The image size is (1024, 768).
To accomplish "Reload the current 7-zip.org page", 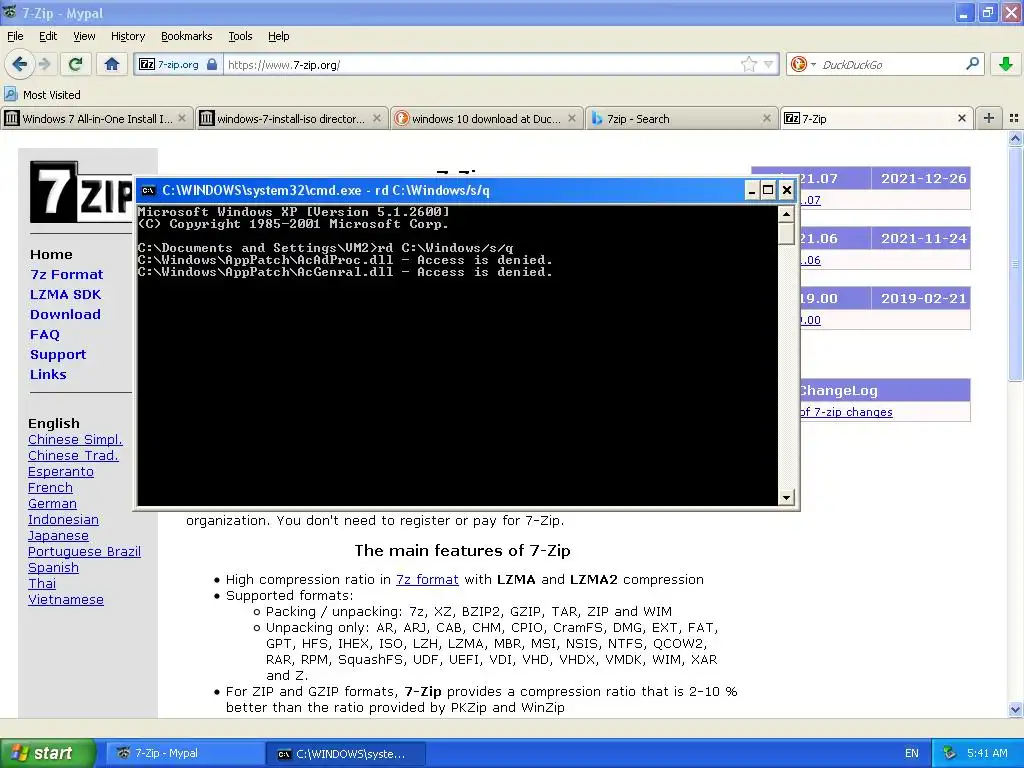I will click(x=75, y=64).
